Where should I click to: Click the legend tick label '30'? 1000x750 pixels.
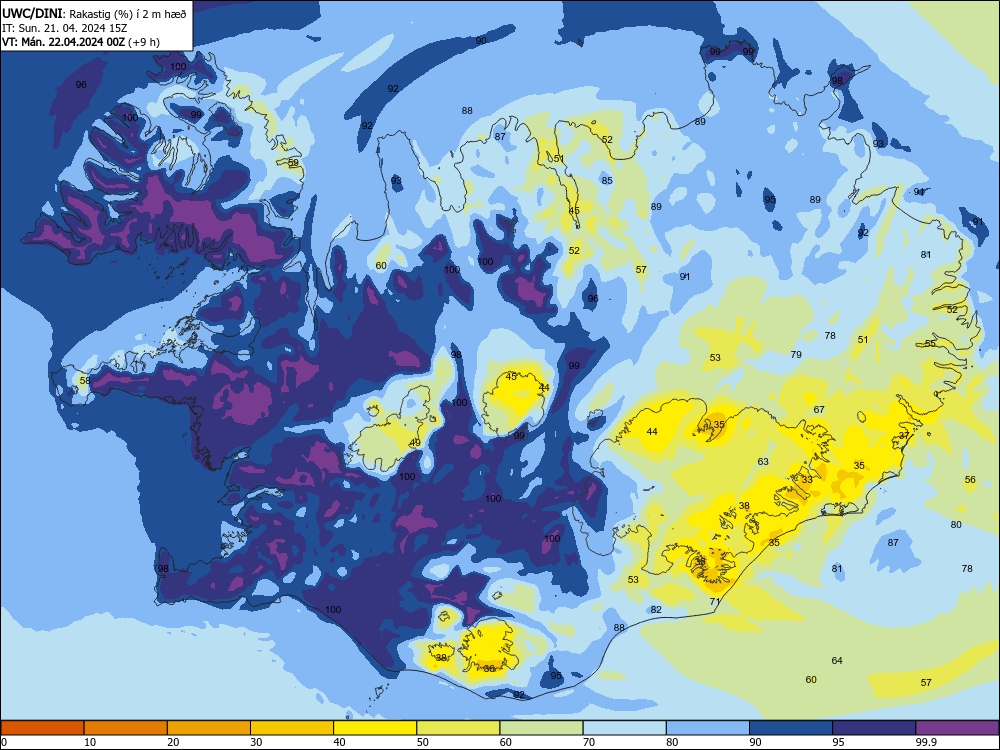[256, 742]
